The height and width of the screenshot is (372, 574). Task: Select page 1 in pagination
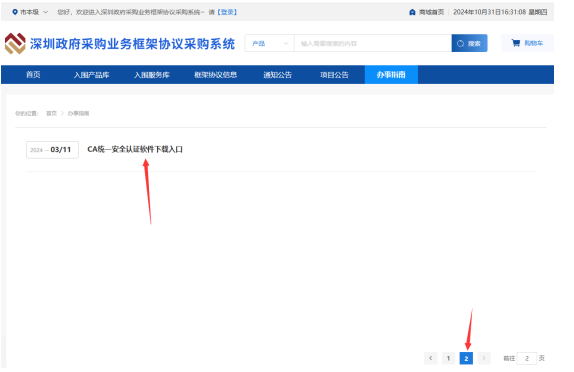pyautogui.click(x=448, y=358)
